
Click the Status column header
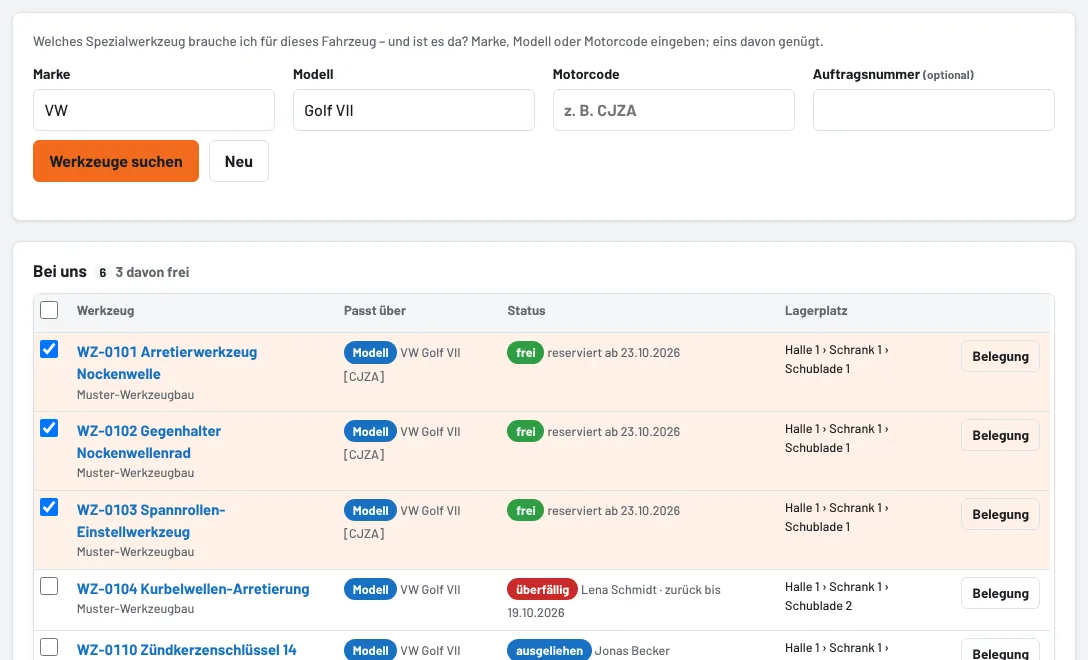click(526, 311)
